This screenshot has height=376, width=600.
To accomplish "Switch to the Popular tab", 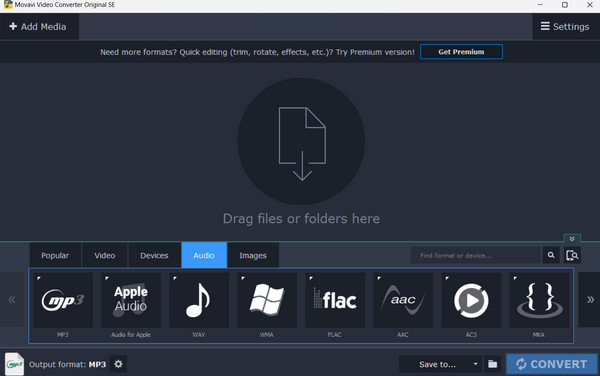I will coord(55,255).
